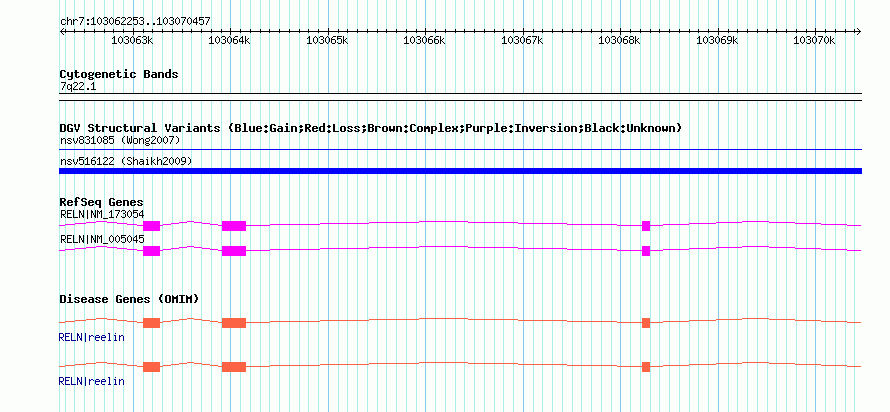
Task: Click the RELN|NM_173054 transcript label
Action: (102, 215)
